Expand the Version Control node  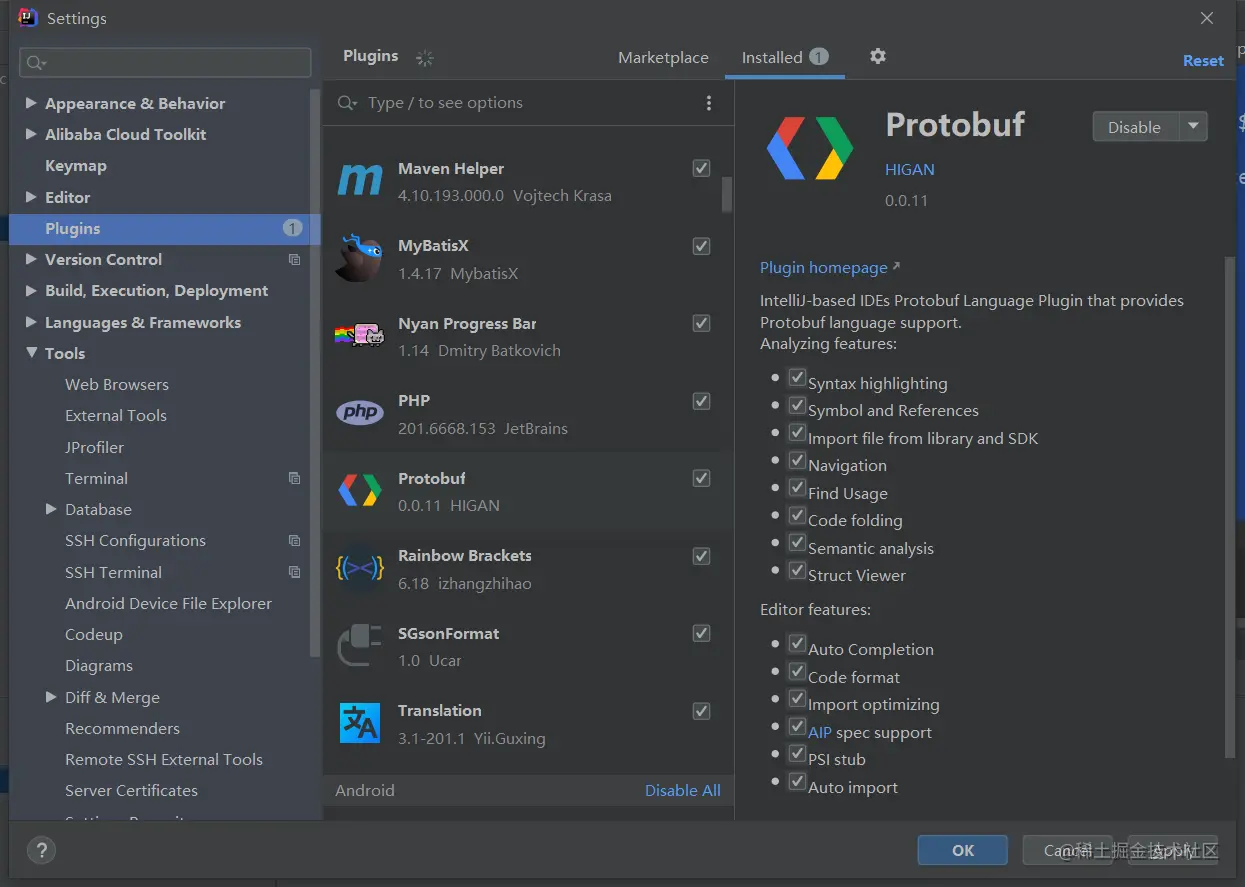[31, 259]
